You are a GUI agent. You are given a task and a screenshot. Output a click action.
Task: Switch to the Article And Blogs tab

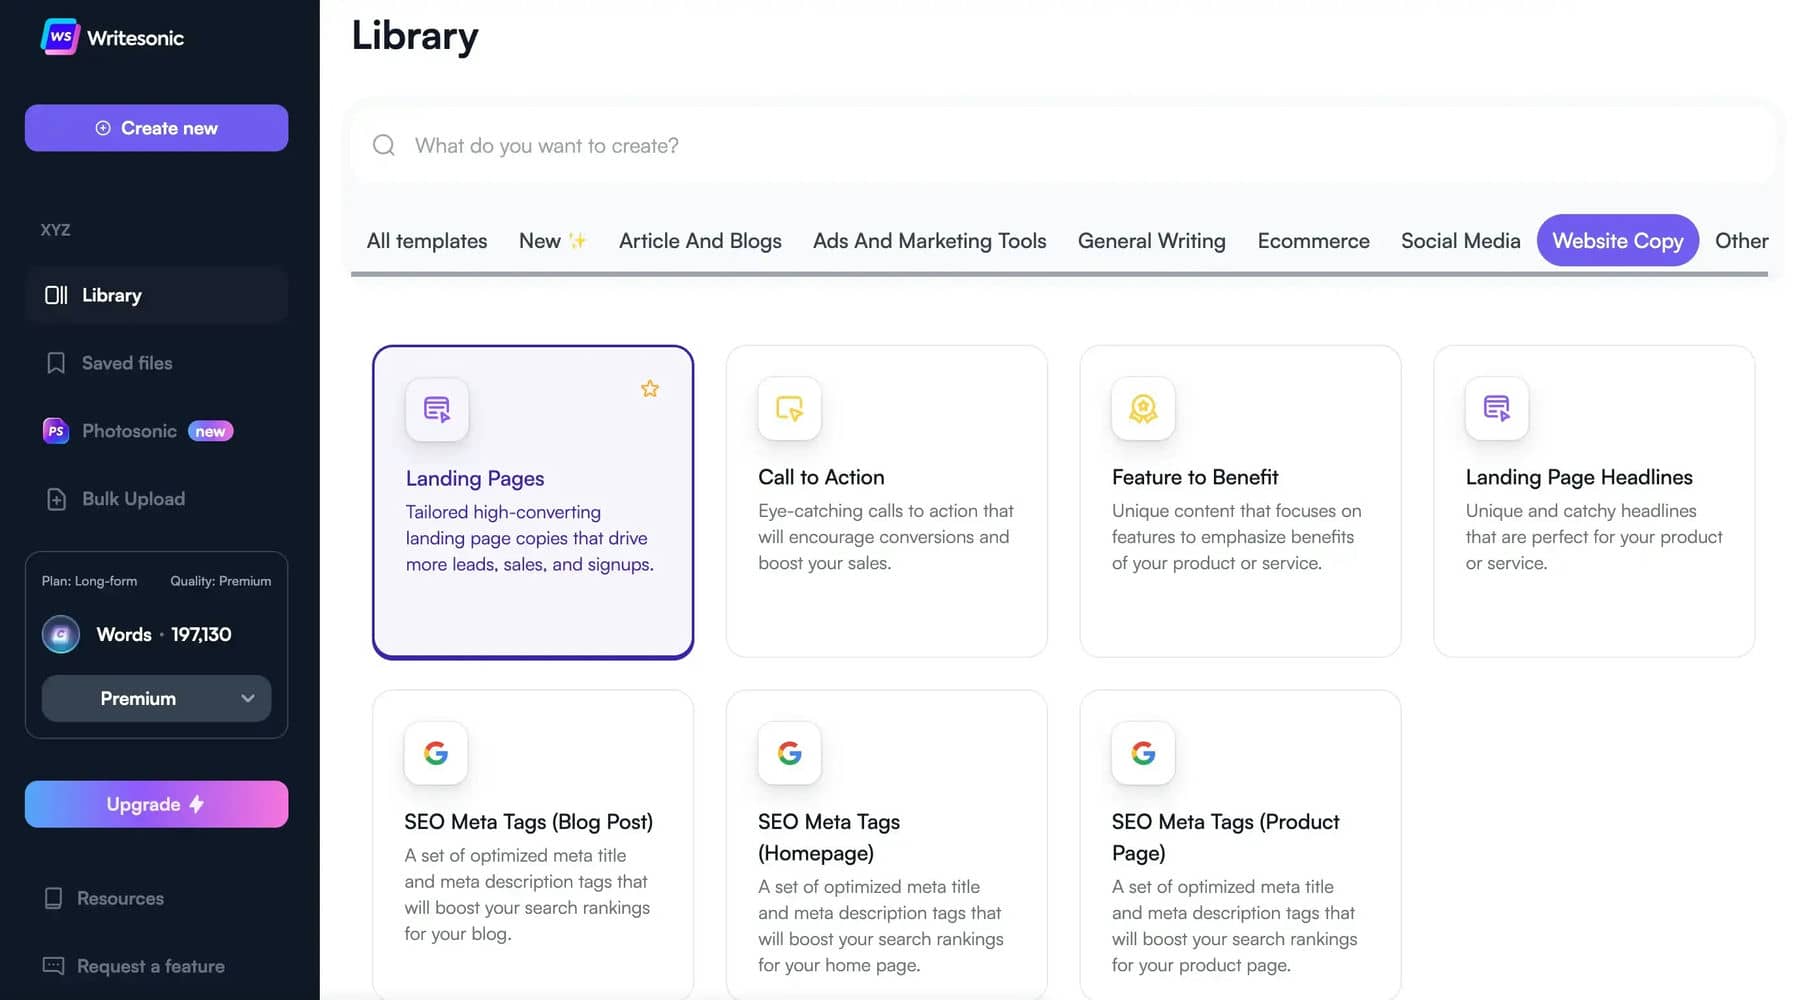(700, 240)
